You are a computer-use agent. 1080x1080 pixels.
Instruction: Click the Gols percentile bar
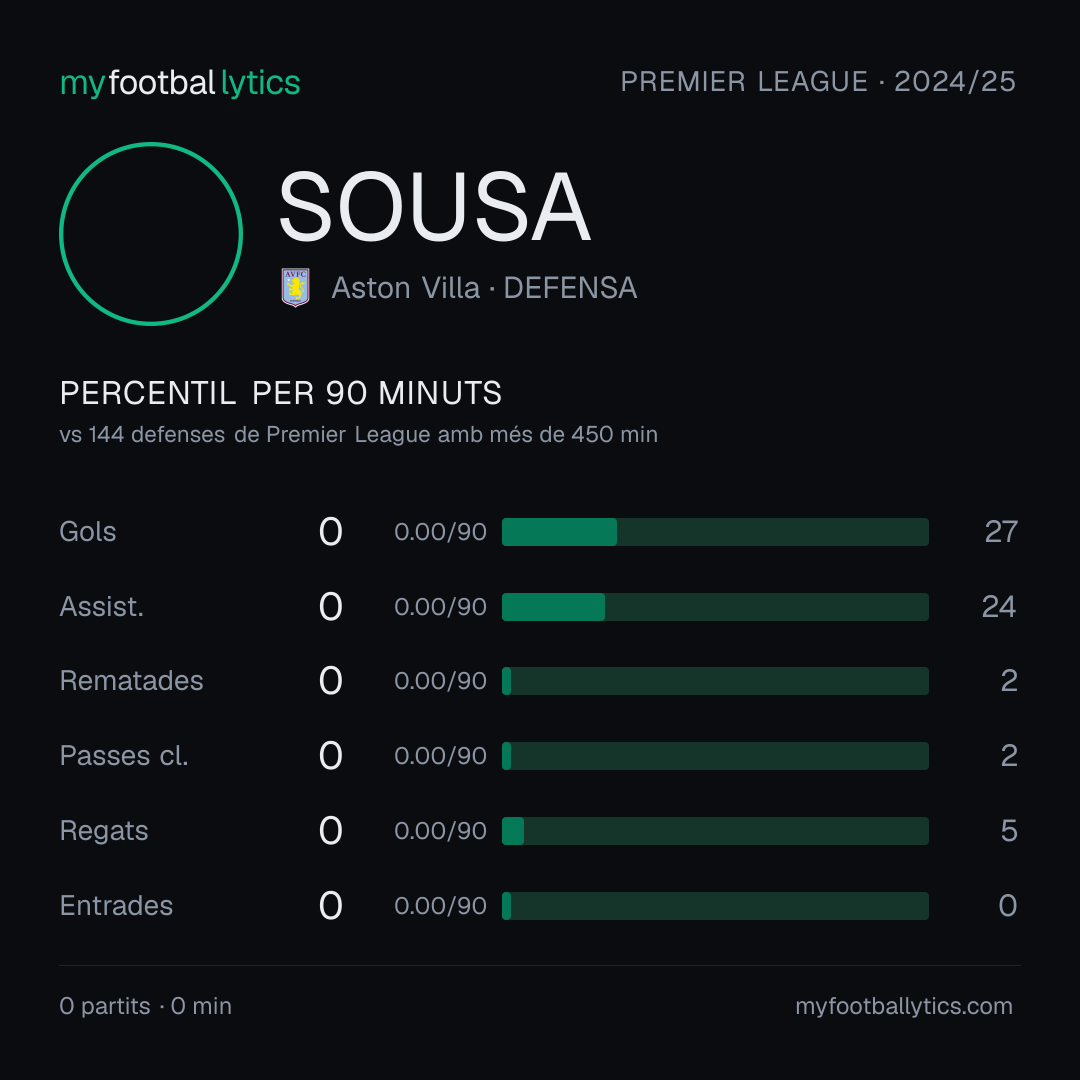click(715, 532)
